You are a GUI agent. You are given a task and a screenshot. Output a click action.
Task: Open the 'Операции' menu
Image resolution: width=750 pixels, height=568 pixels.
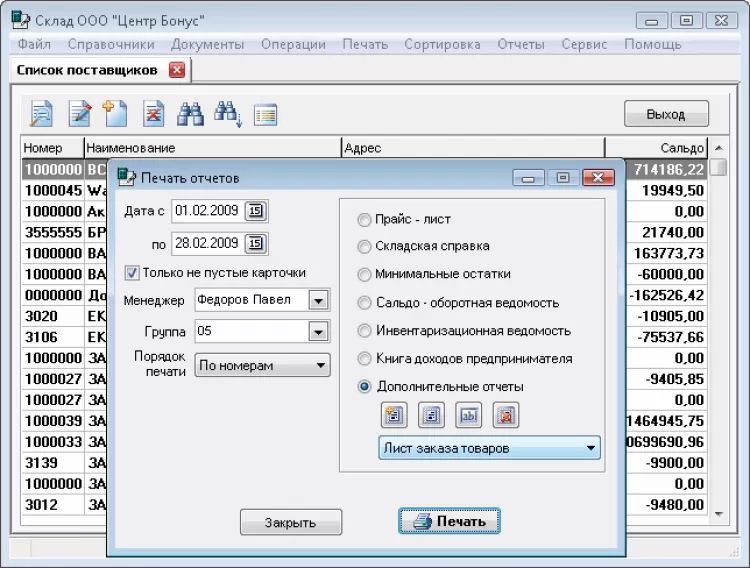[x=293, y=44]
